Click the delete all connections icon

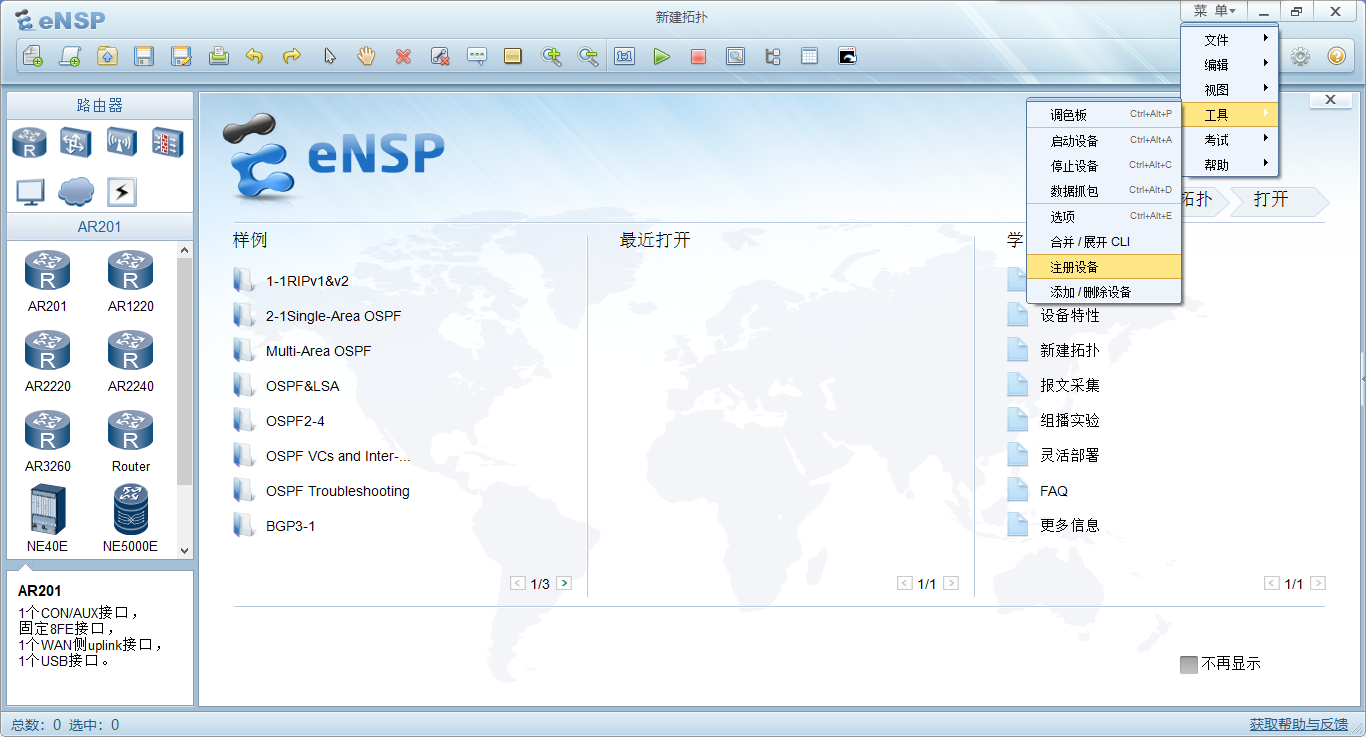[440, 57]
